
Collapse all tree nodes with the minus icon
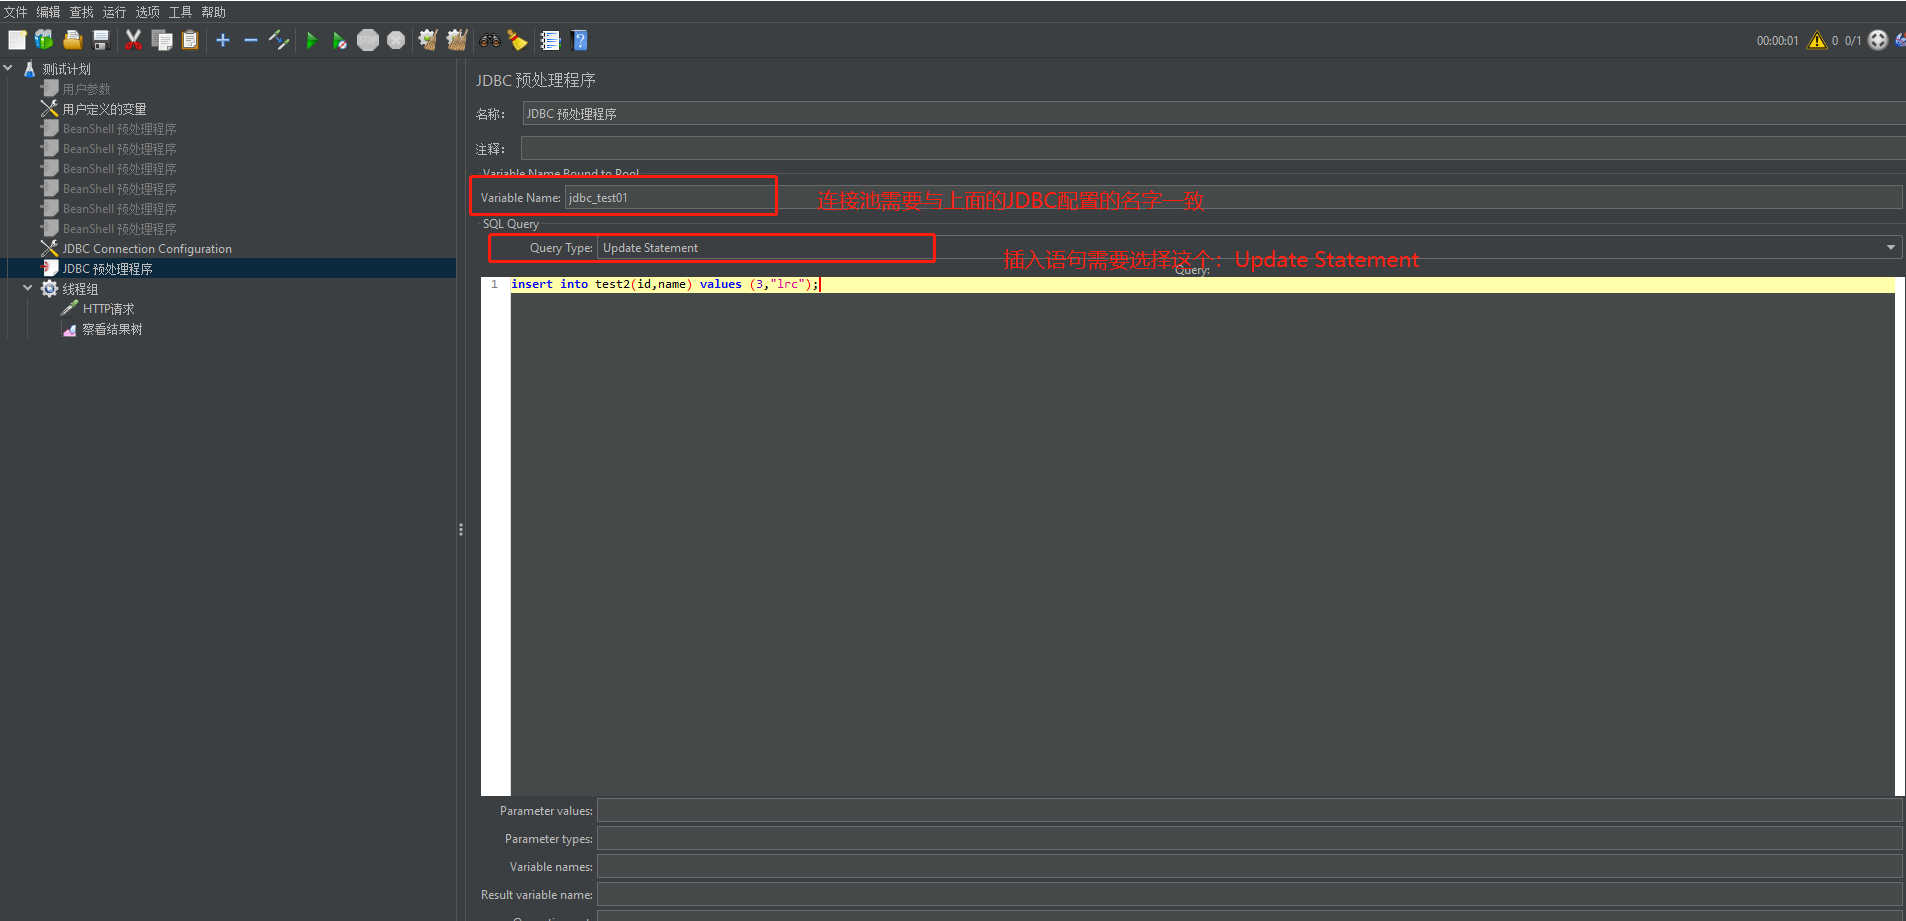tap(251, 40)
